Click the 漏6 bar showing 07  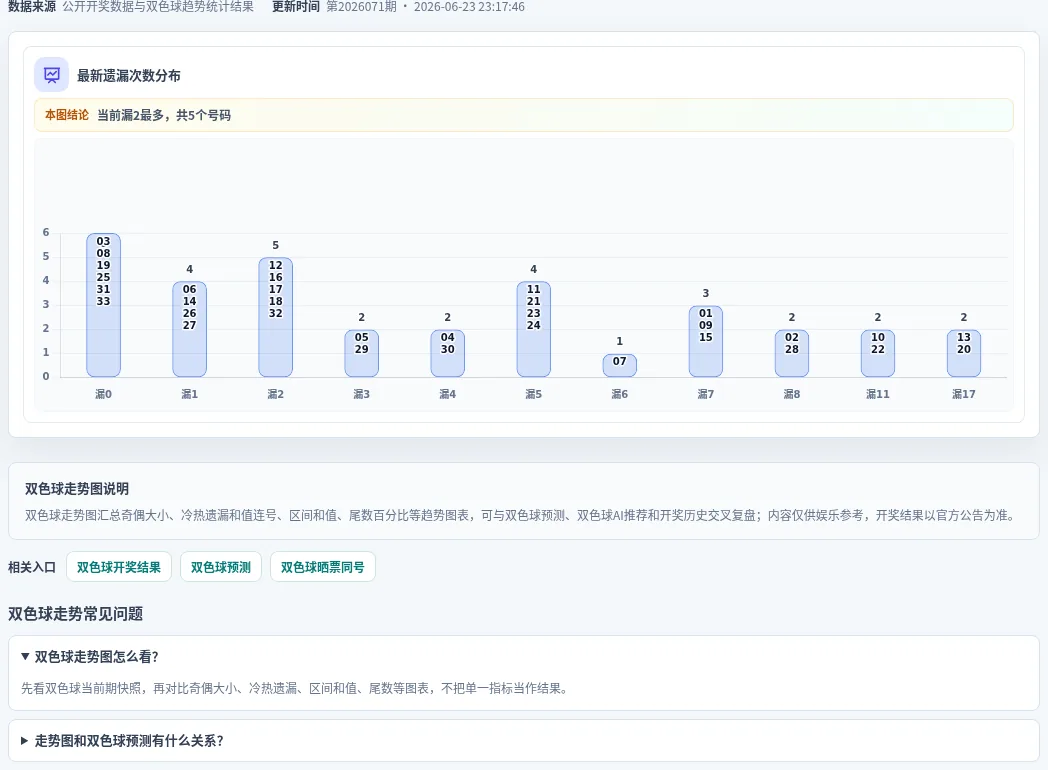pyautogui.click(x=620, y=365)
